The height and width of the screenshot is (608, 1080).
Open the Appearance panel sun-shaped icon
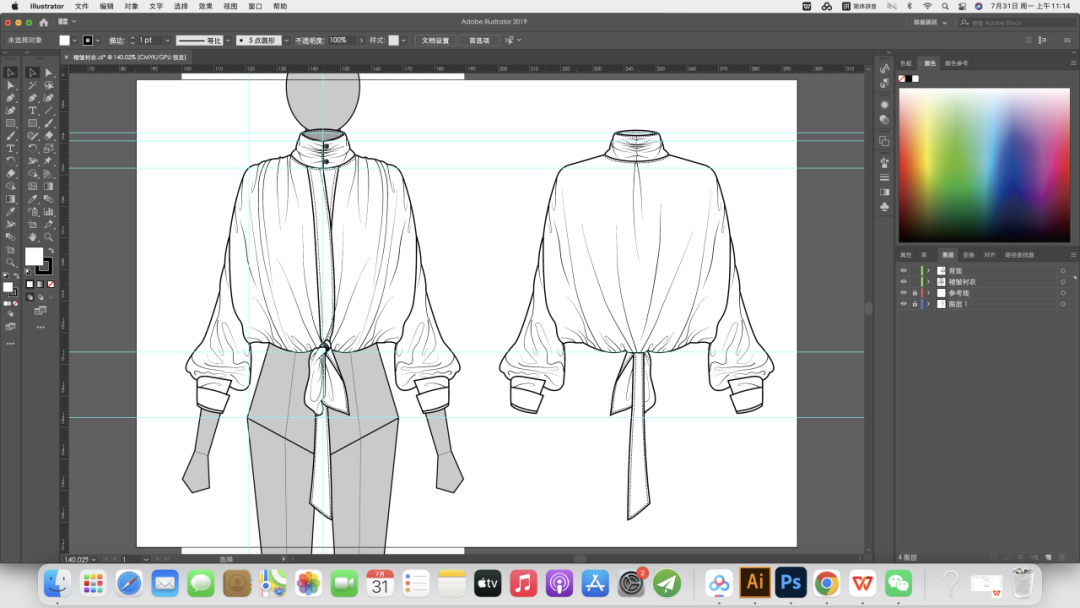pos(884,105)
